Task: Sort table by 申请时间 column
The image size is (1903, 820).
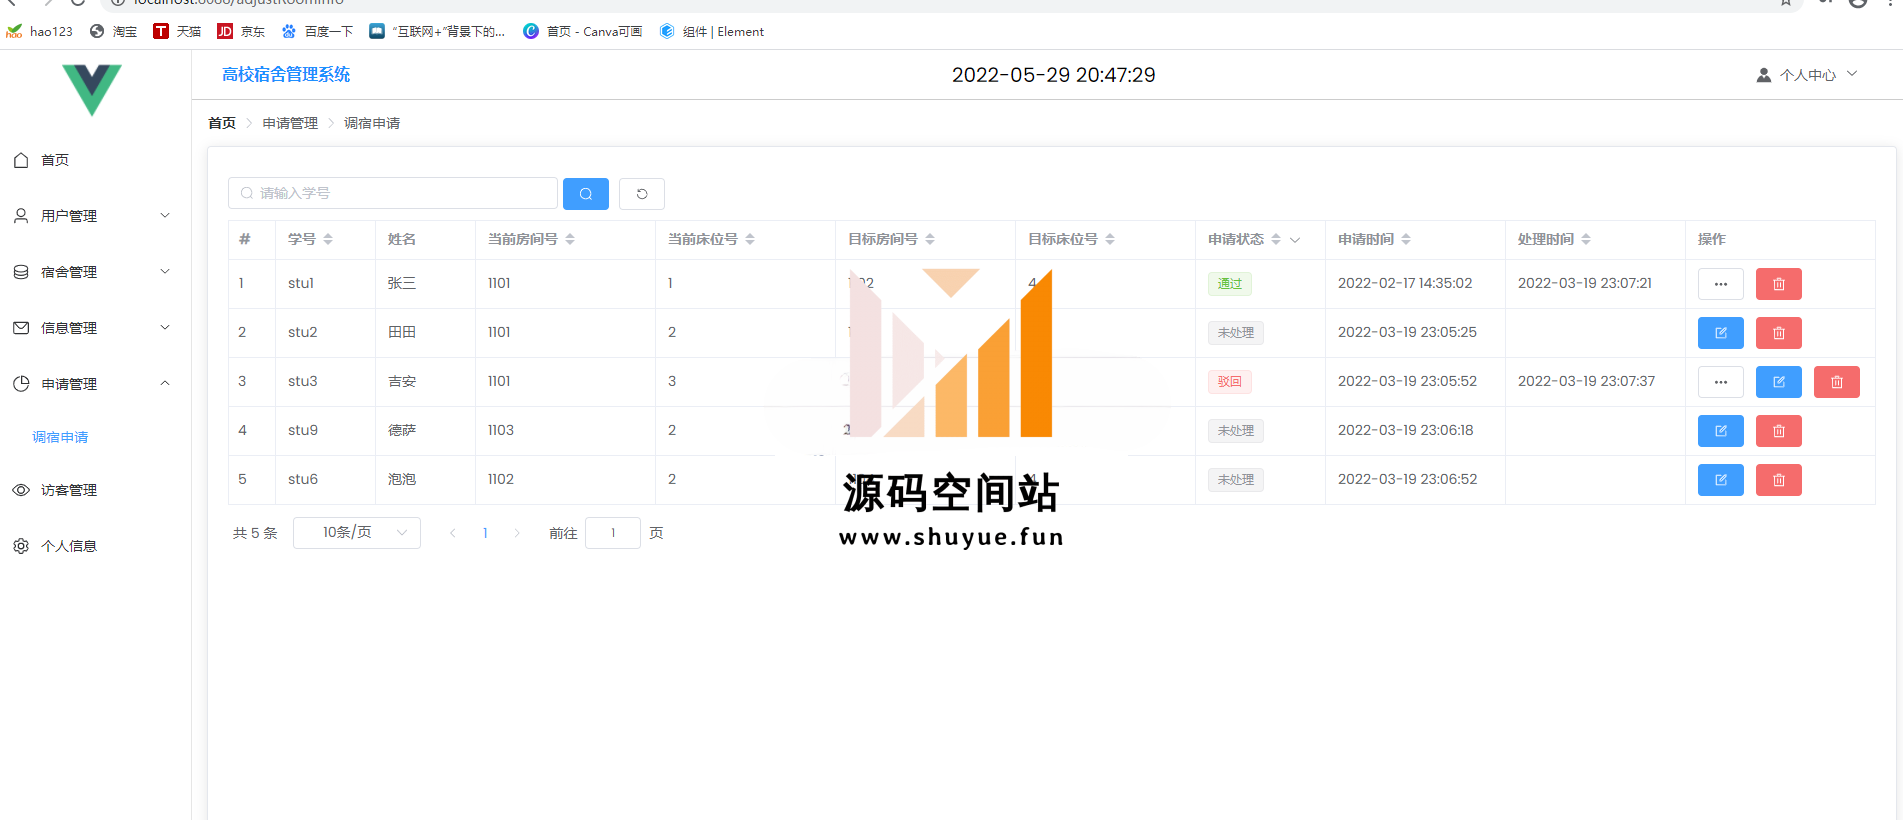Action: [1406, 240]
